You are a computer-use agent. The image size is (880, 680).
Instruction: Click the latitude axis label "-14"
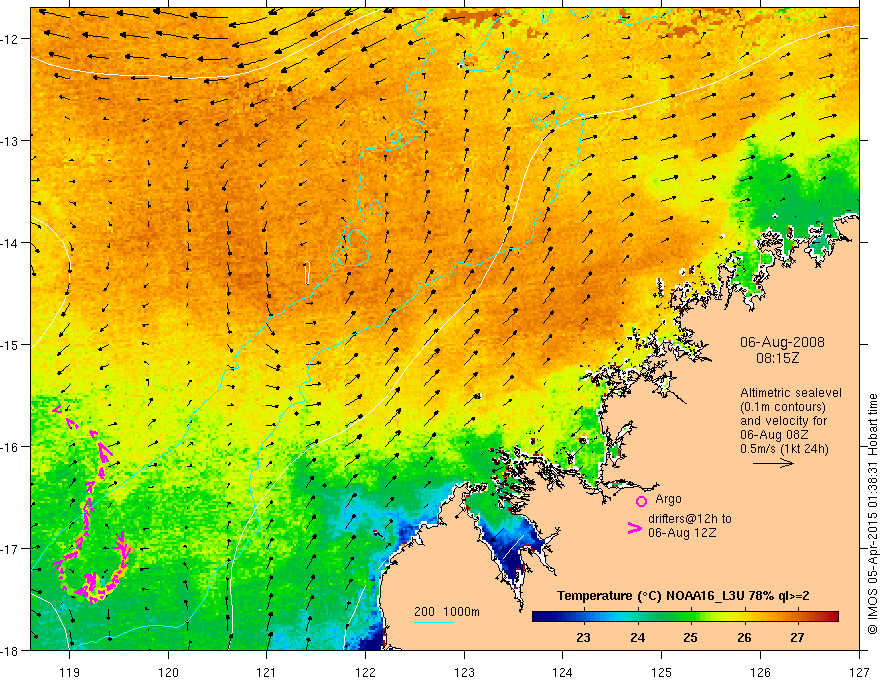point(10,243)
